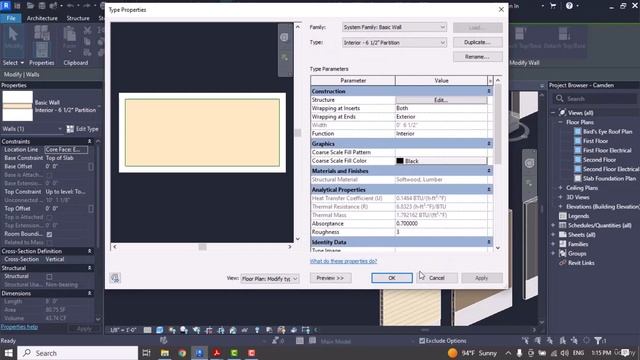
Task: Click the Bird's Eye Roof Plan view icon
Action: 578,131
